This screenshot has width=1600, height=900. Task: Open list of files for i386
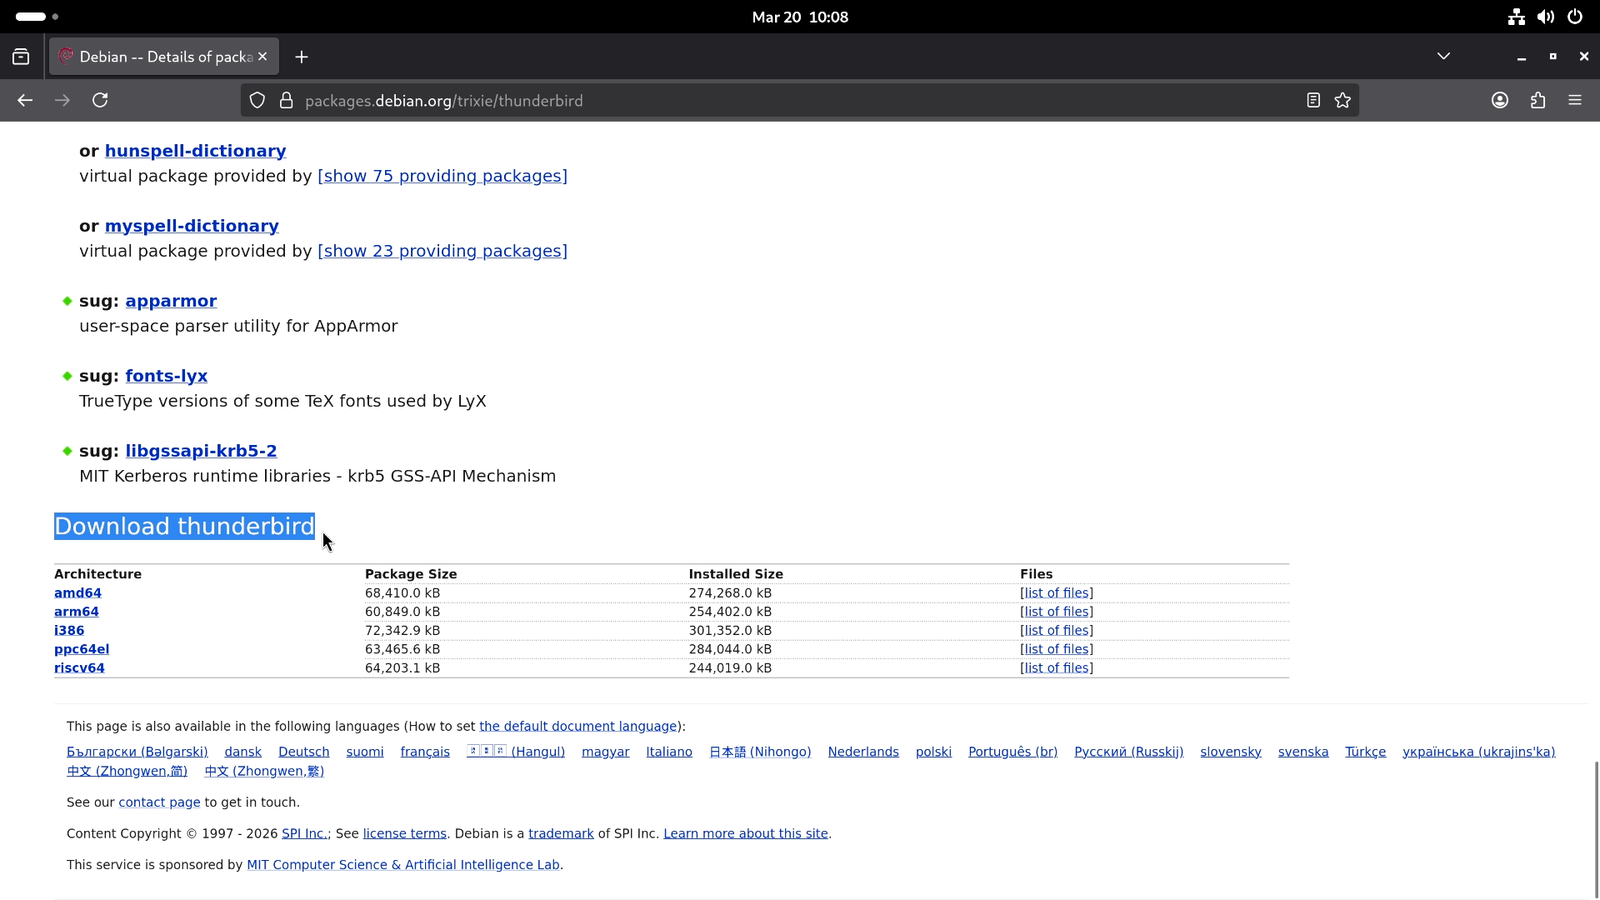click(x=1056, y=631)
